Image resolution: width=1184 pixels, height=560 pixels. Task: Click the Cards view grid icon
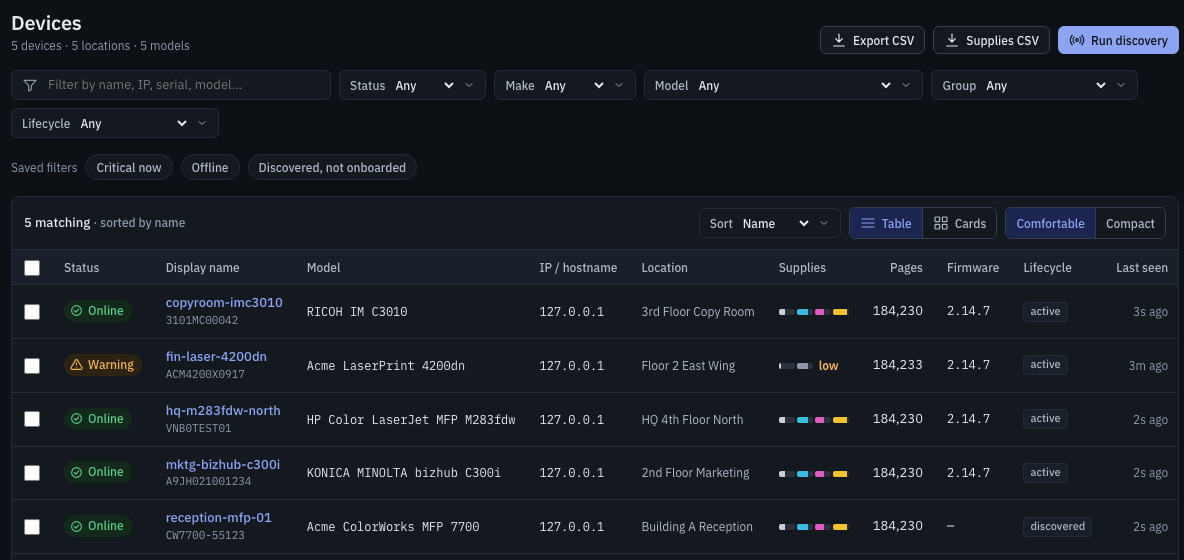[x=941, y=223]
